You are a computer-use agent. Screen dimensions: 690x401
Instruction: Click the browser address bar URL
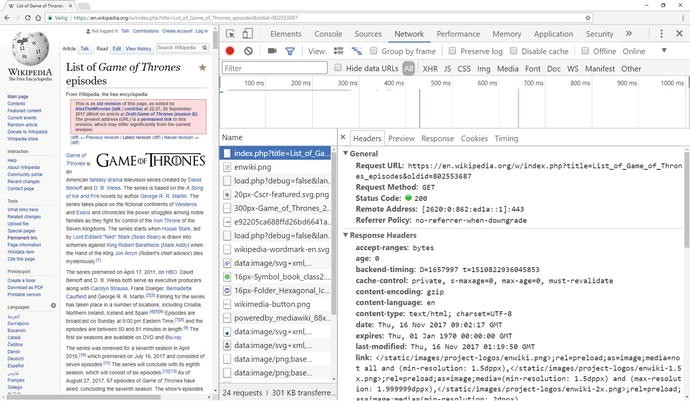coord(186,18)
